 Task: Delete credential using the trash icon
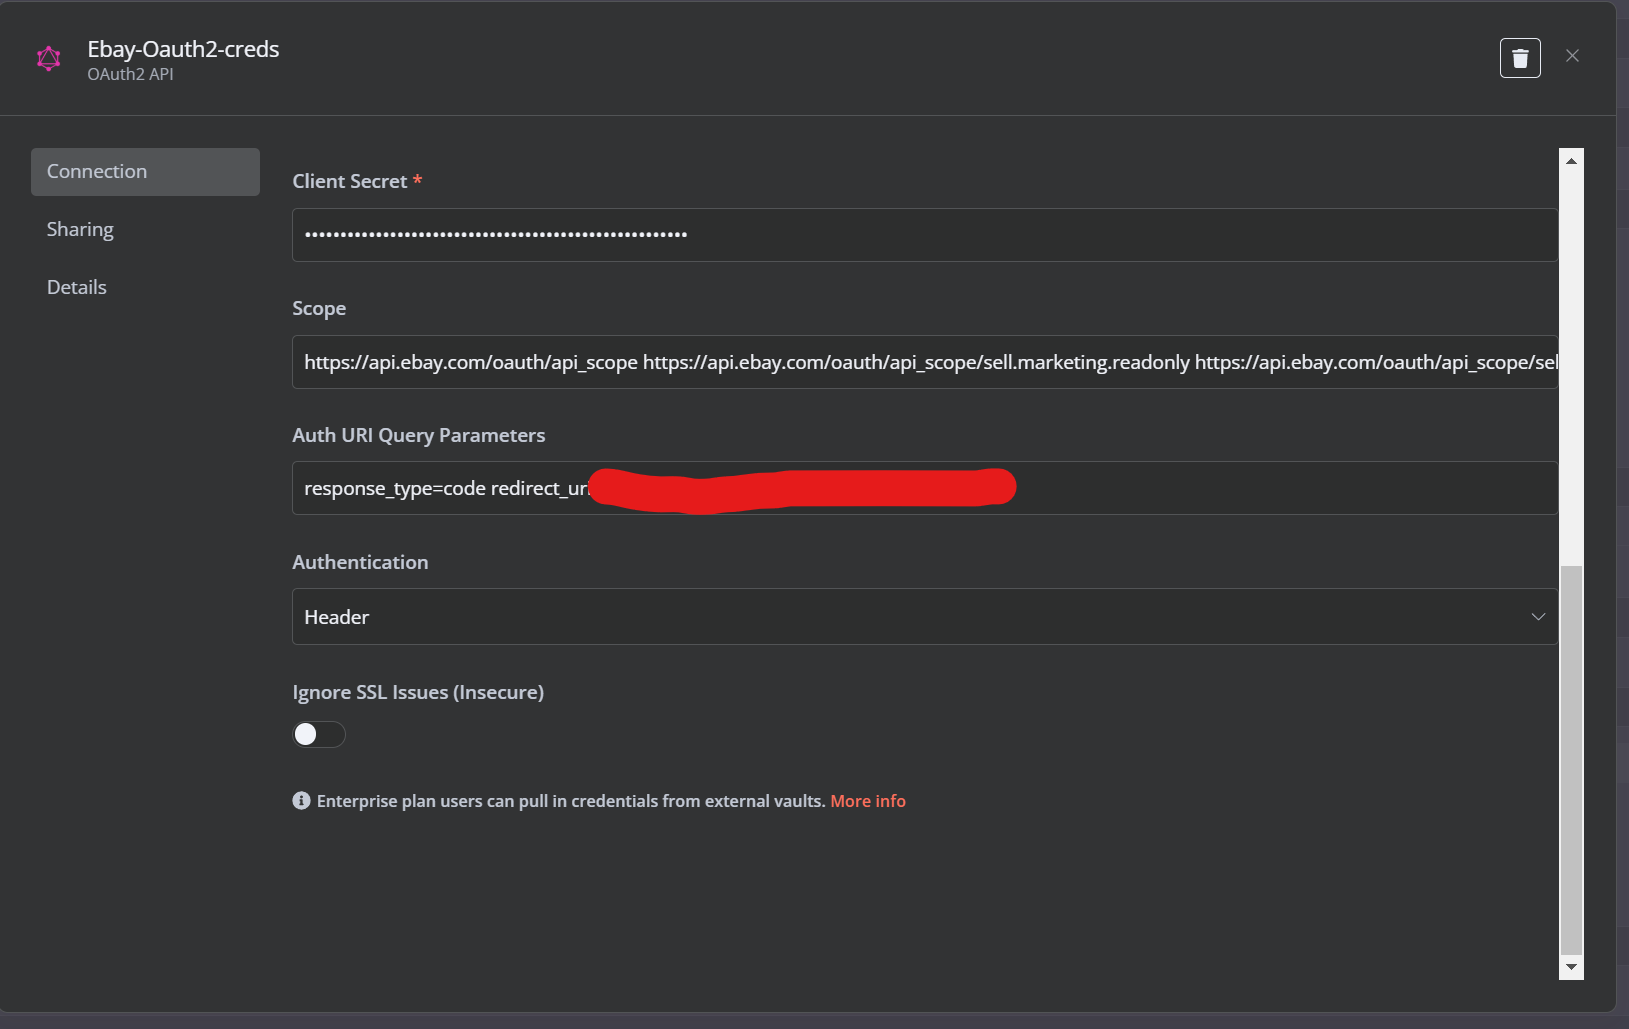coord(1520,58)
